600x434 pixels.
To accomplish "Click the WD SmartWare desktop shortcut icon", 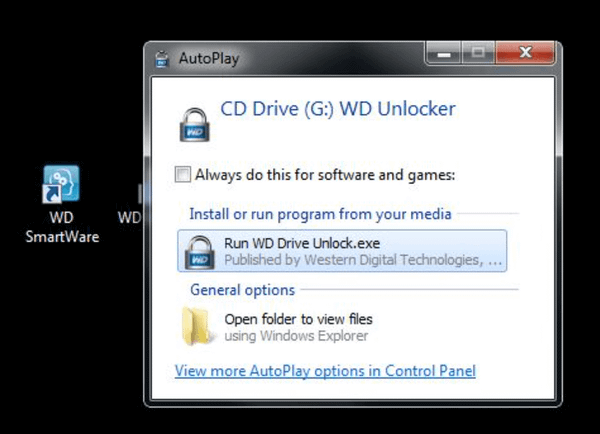I will (x=59, y=185).
